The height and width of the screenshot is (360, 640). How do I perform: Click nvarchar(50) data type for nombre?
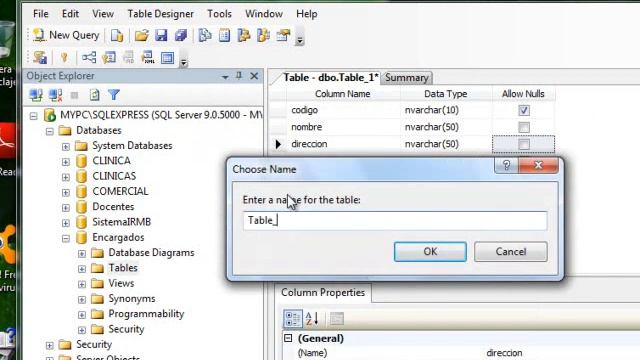pyautogui.click(x=446, y=127)
